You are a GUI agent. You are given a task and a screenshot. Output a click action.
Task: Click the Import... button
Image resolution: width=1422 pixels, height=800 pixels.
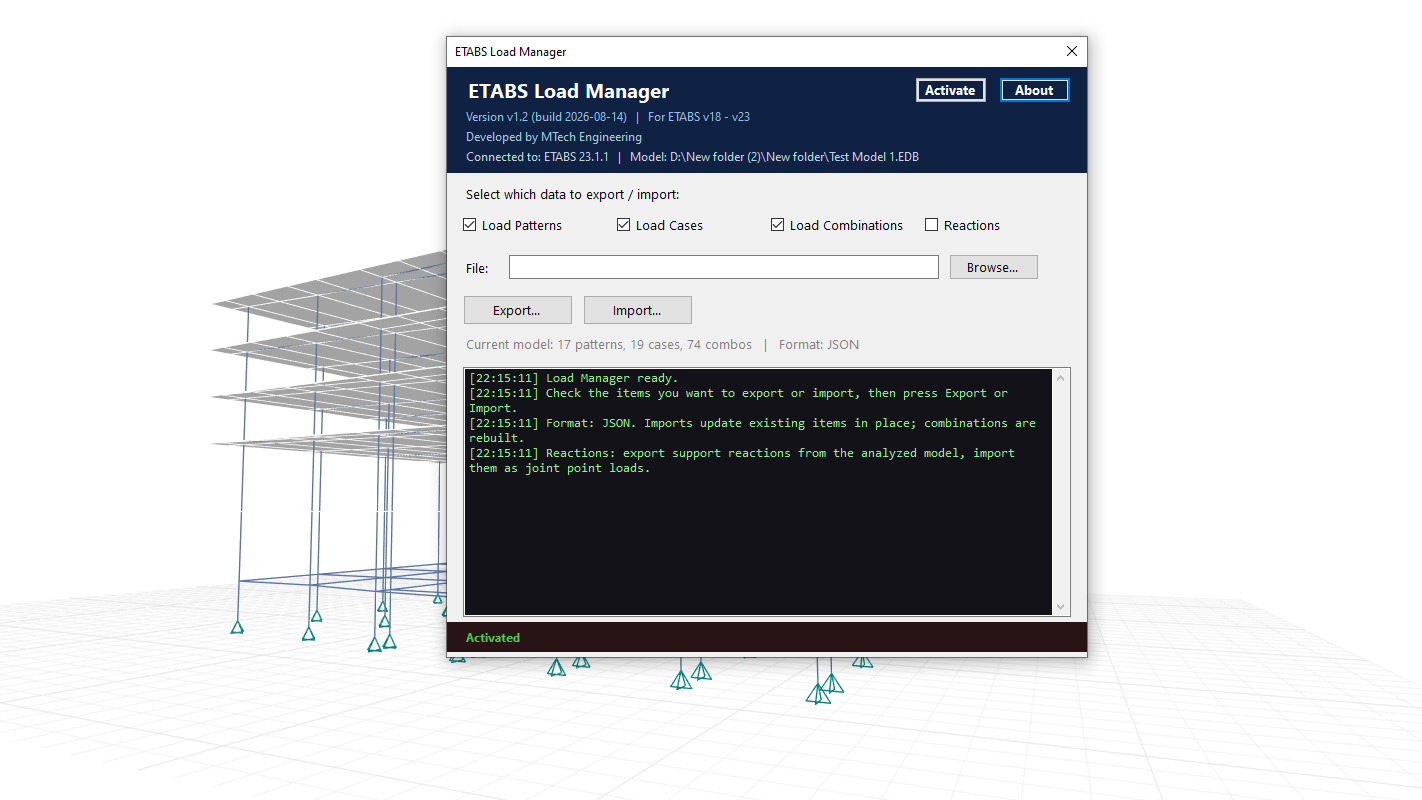[637, 310]
